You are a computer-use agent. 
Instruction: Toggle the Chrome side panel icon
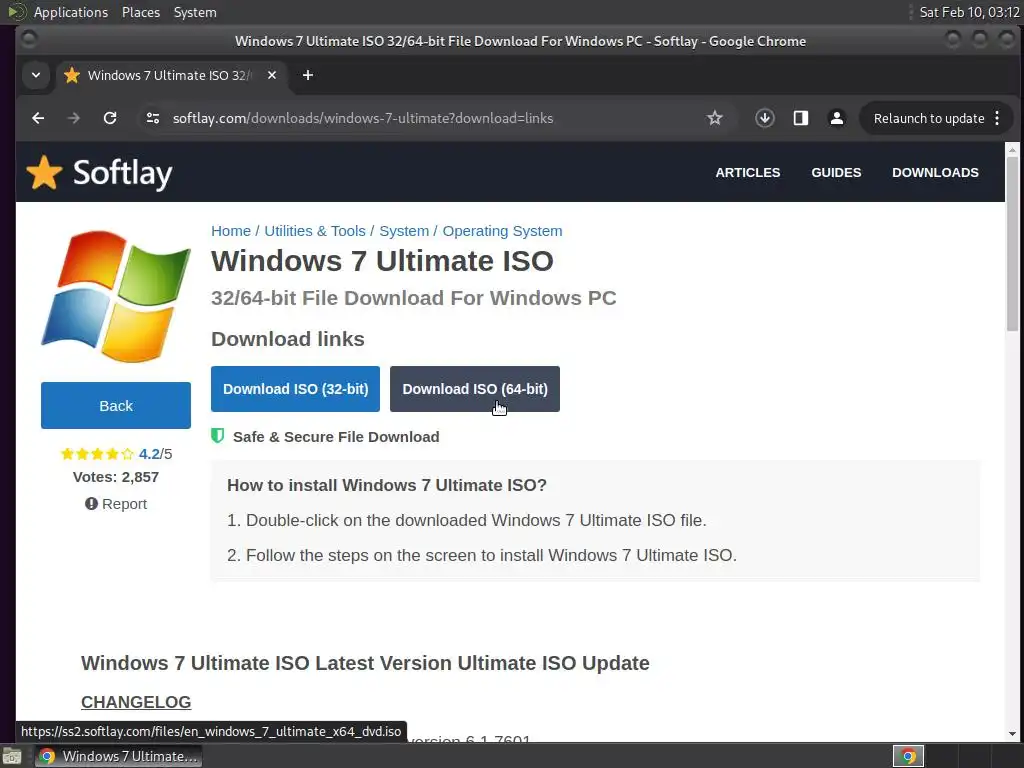coord(801,118)
